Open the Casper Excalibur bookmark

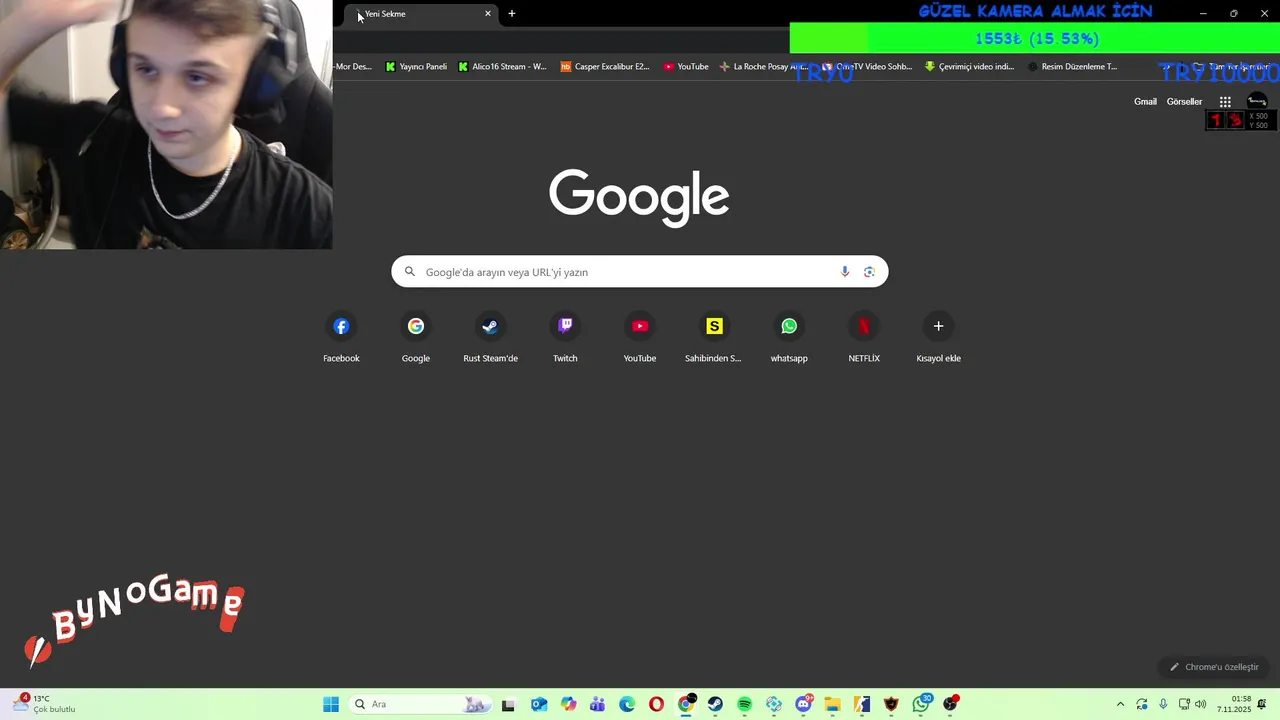[605, 67]
